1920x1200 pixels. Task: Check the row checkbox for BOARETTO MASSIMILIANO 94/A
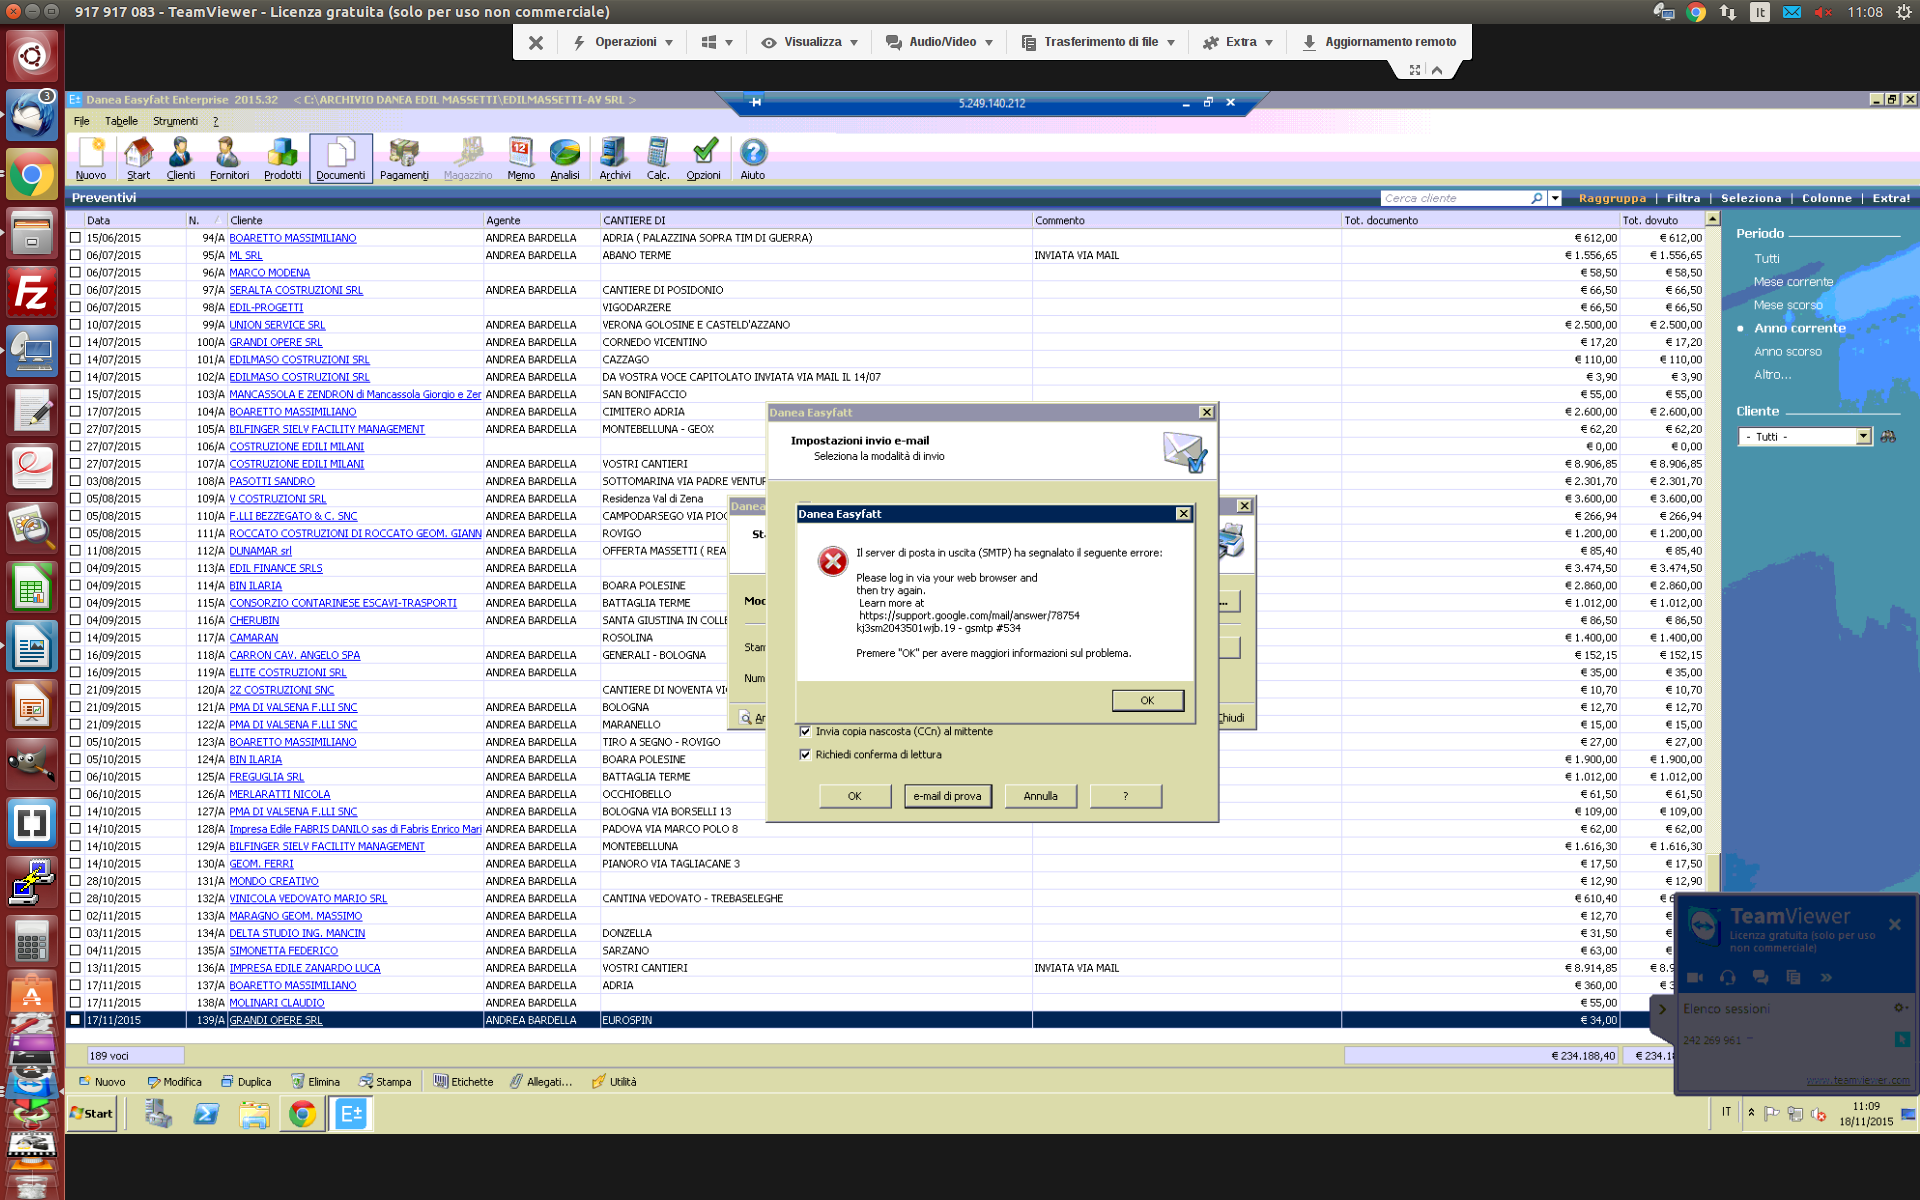point(75,238)
